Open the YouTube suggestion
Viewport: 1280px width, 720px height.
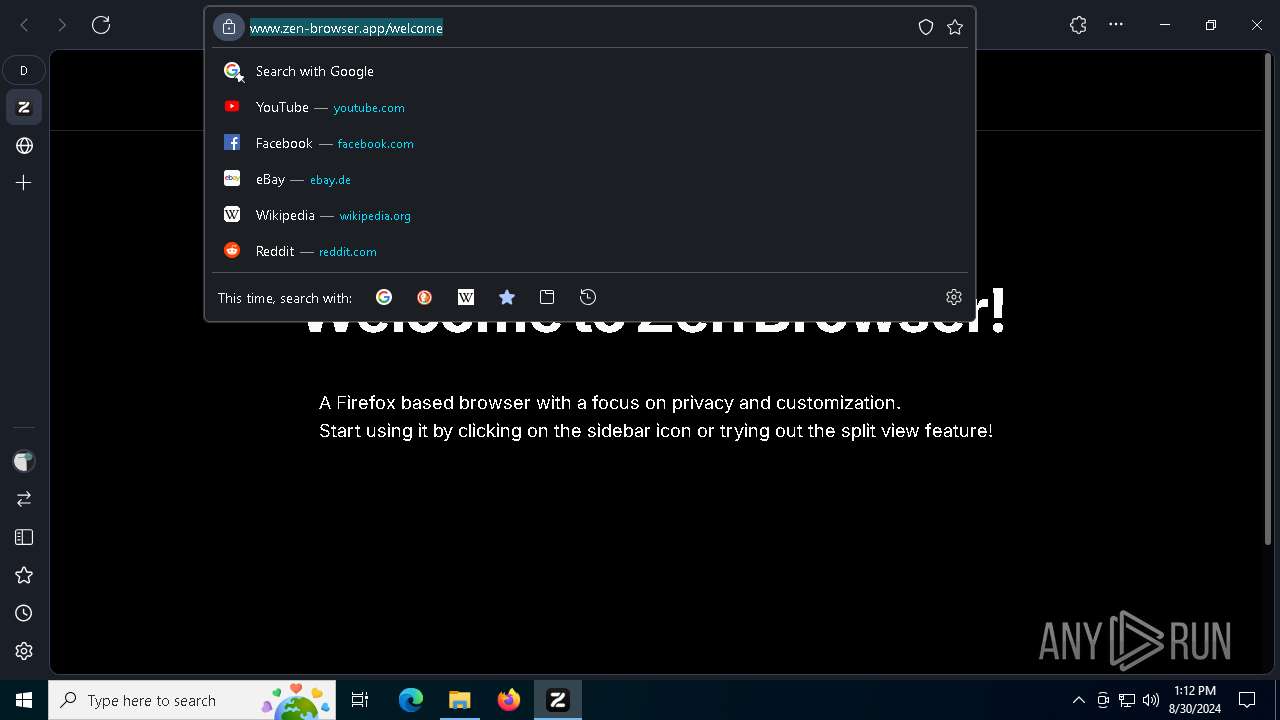point(590,107)
